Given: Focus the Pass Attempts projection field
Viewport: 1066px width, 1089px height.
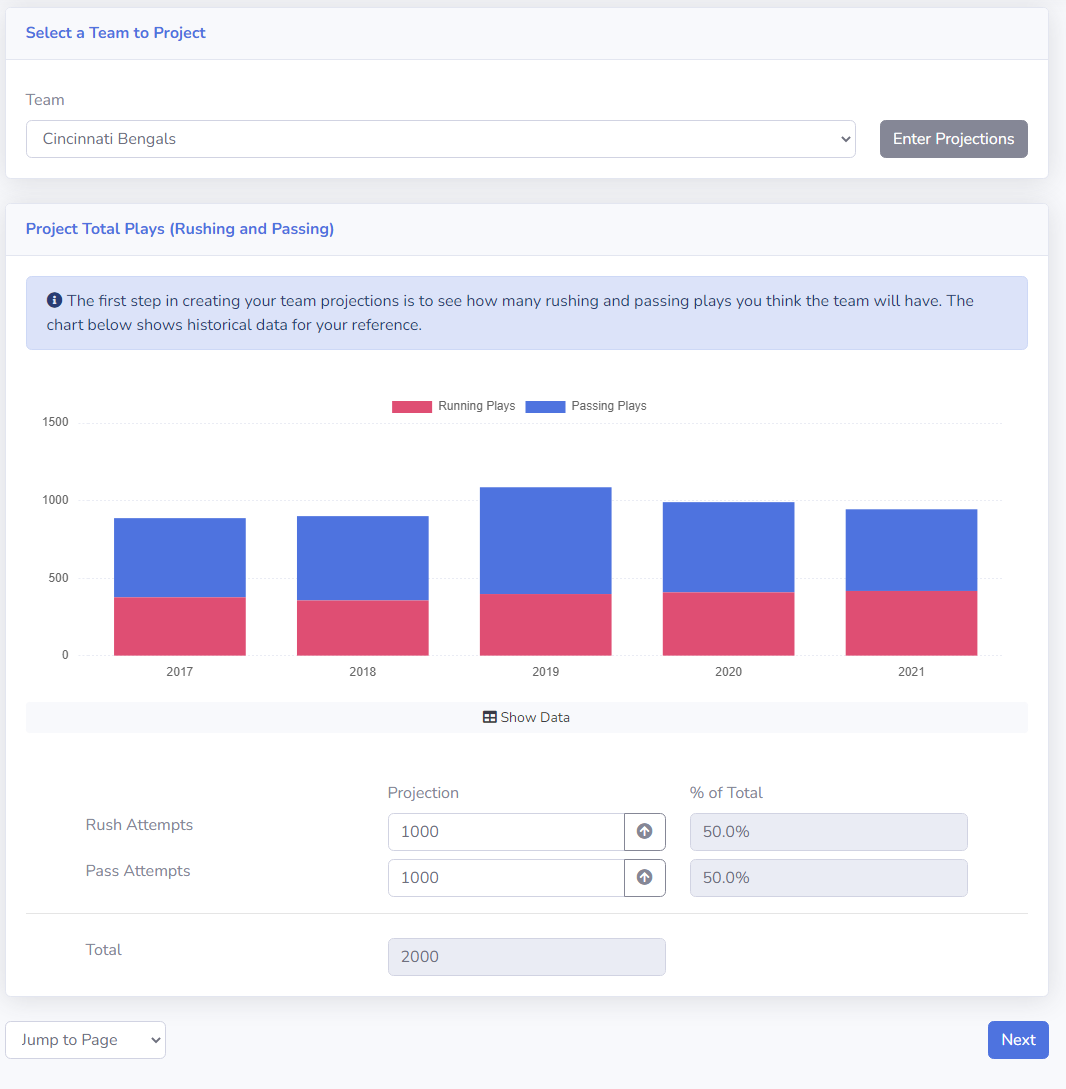Looking at the screenshot, I should (x=506, y=877).
